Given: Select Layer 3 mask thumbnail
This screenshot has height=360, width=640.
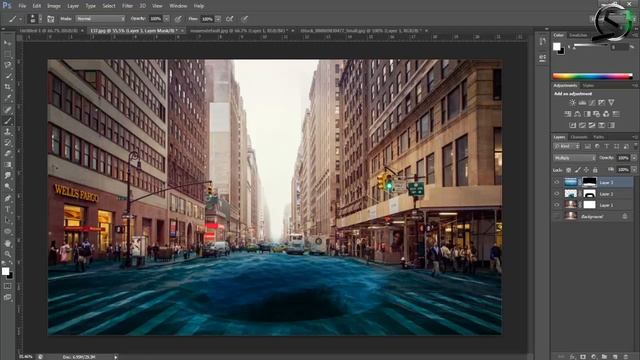Looking at the screenshot, I should pyautogui.click(x=589, y=182).
